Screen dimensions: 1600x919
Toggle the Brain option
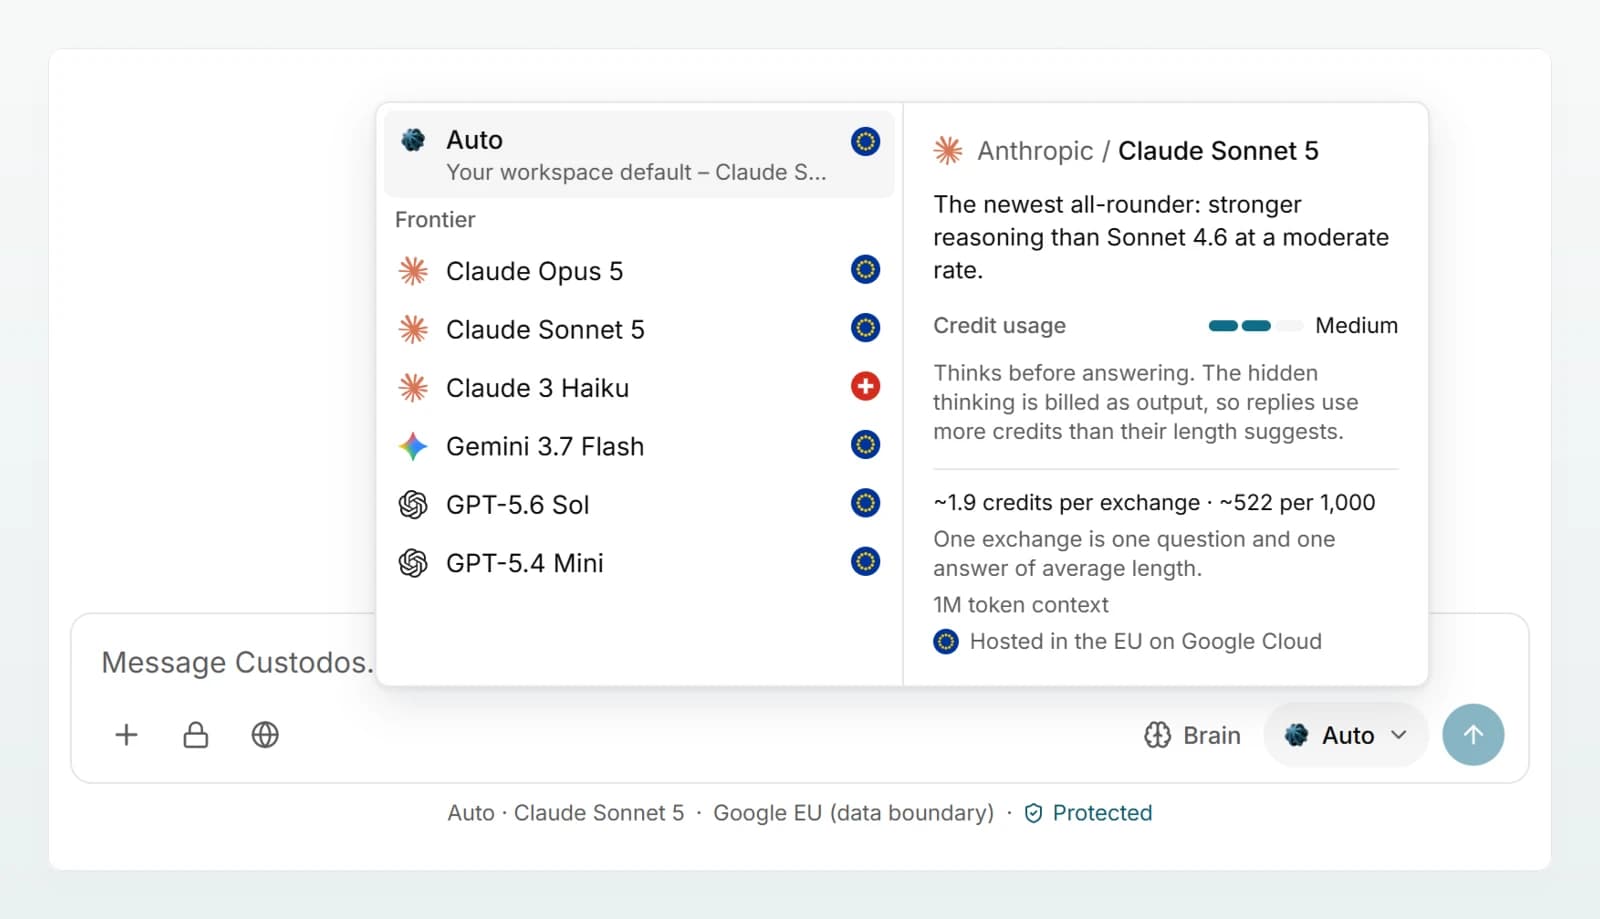tap(1192, 735)
